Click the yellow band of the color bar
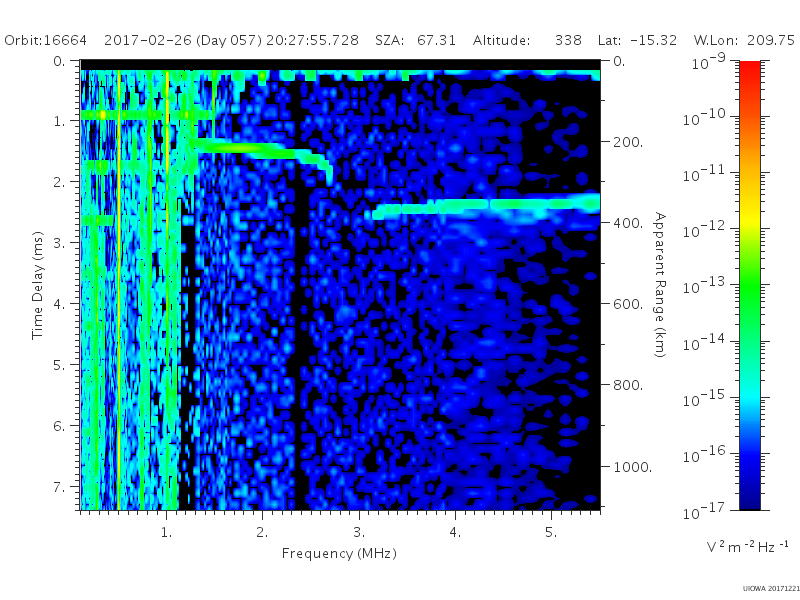800x600 pixels. point(749,219)
